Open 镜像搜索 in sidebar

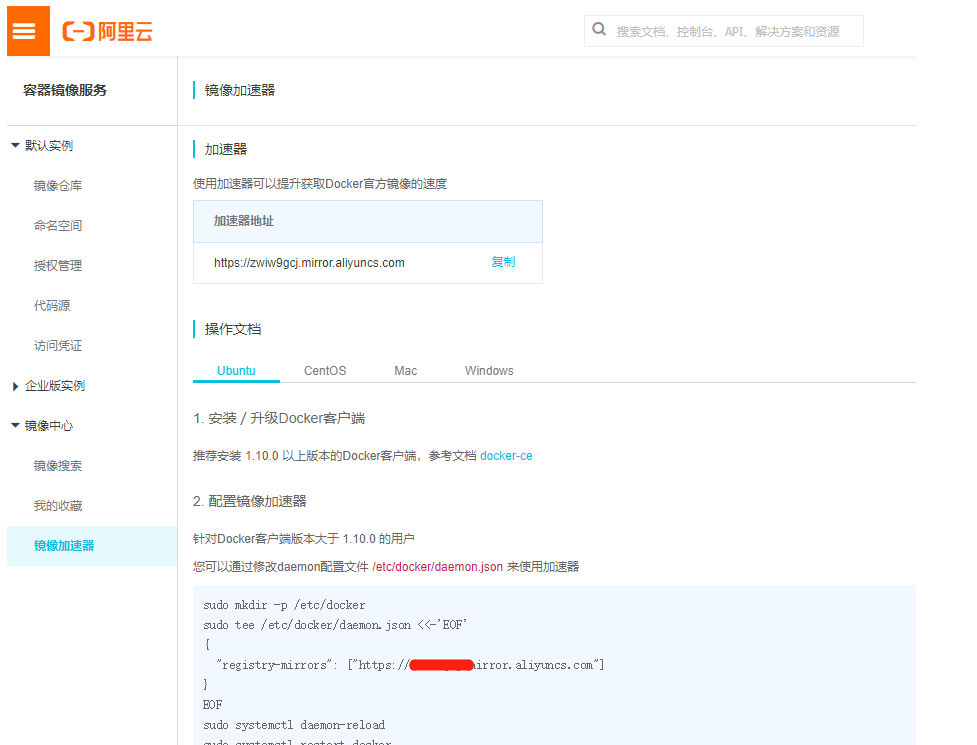(58, 466)
